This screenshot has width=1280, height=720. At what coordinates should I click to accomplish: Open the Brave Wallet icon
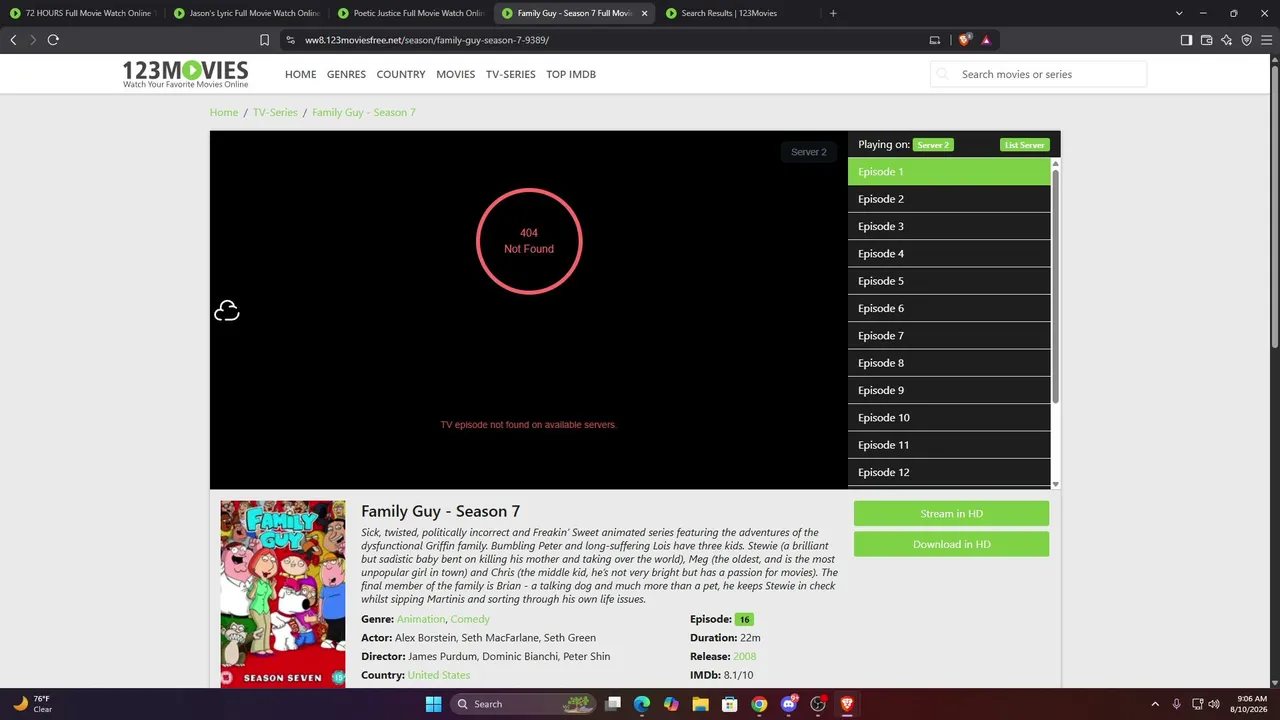(1206, 40)
